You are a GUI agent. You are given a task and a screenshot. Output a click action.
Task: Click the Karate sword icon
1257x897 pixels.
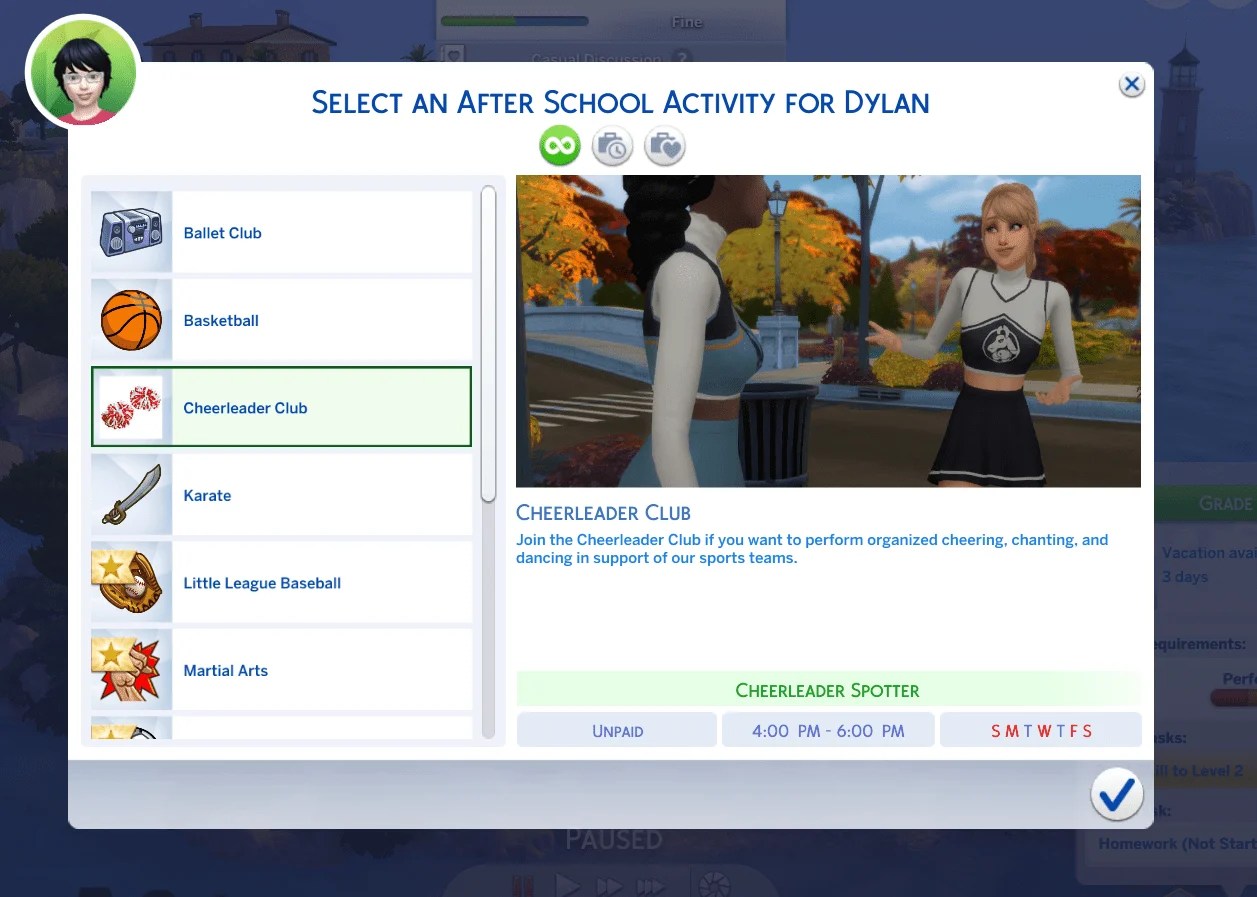click(130, 494)
